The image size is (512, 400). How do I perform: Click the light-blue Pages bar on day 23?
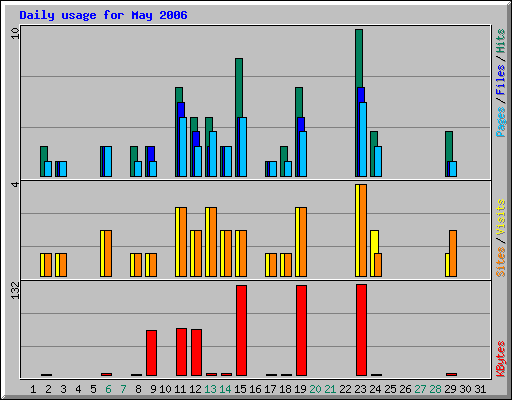(363, 139)
